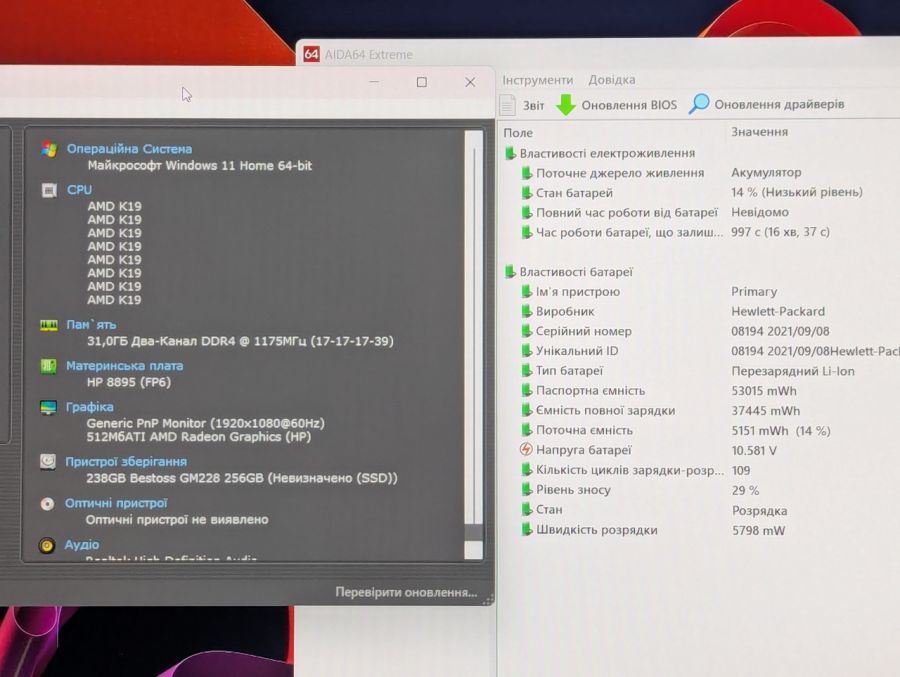The width and height of the screenshot is (900, 677).
Task: Click the monitor icon beside Графіка
Action: coord(48,407)
